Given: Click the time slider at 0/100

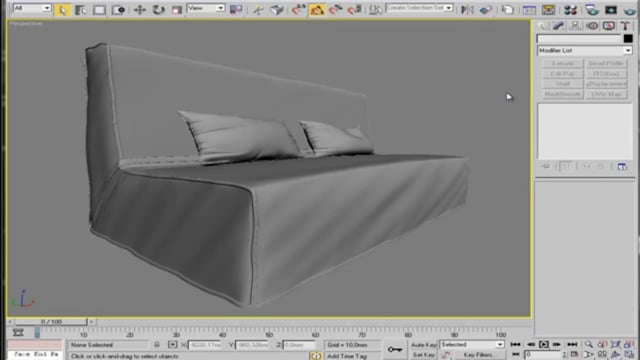Looking at the screenshot, I should tap(51, 322).
